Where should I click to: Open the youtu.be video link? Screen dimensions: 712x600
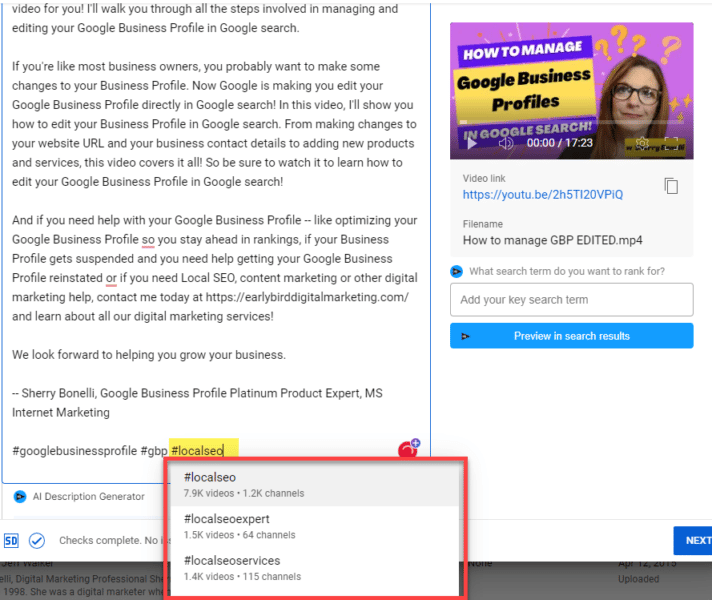[543, 195]
